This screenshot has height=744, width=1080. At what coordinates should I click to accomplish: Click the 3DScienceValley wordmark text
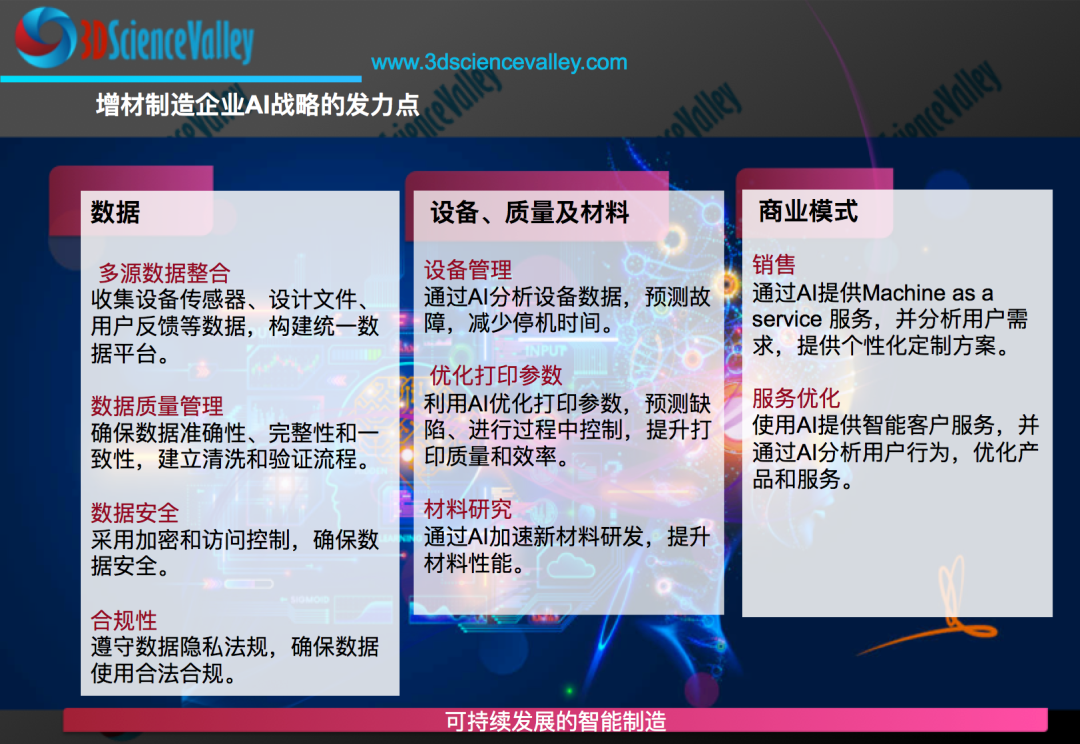[x=167, y=40]
